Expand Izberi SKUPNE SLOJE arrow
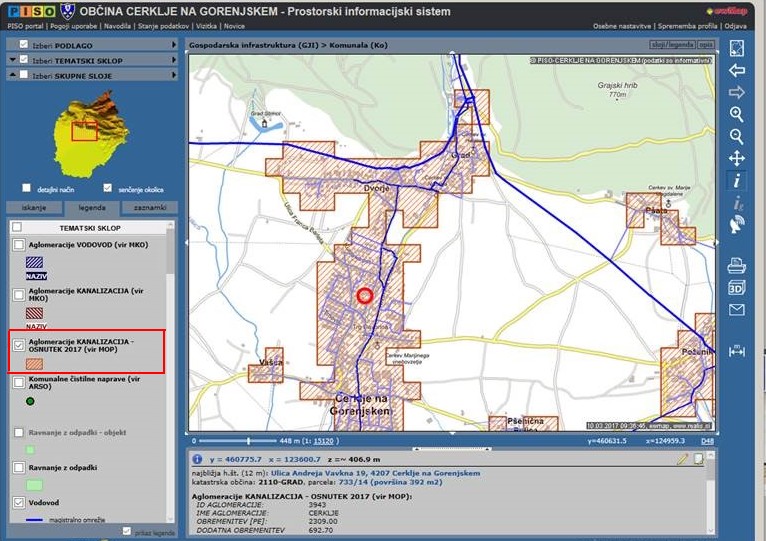This screenshot has height=541, width=766. (173, 75)
